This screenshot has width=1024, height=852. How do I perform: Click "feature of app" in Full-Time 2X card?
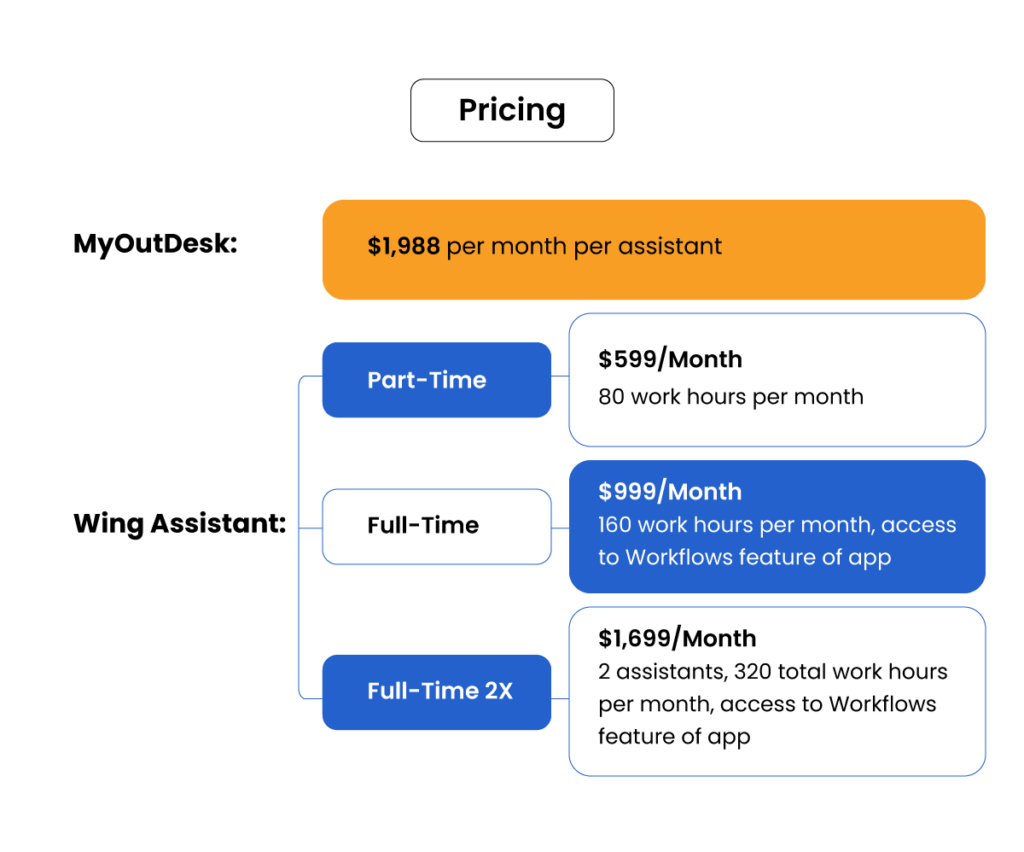coord(674,737)
